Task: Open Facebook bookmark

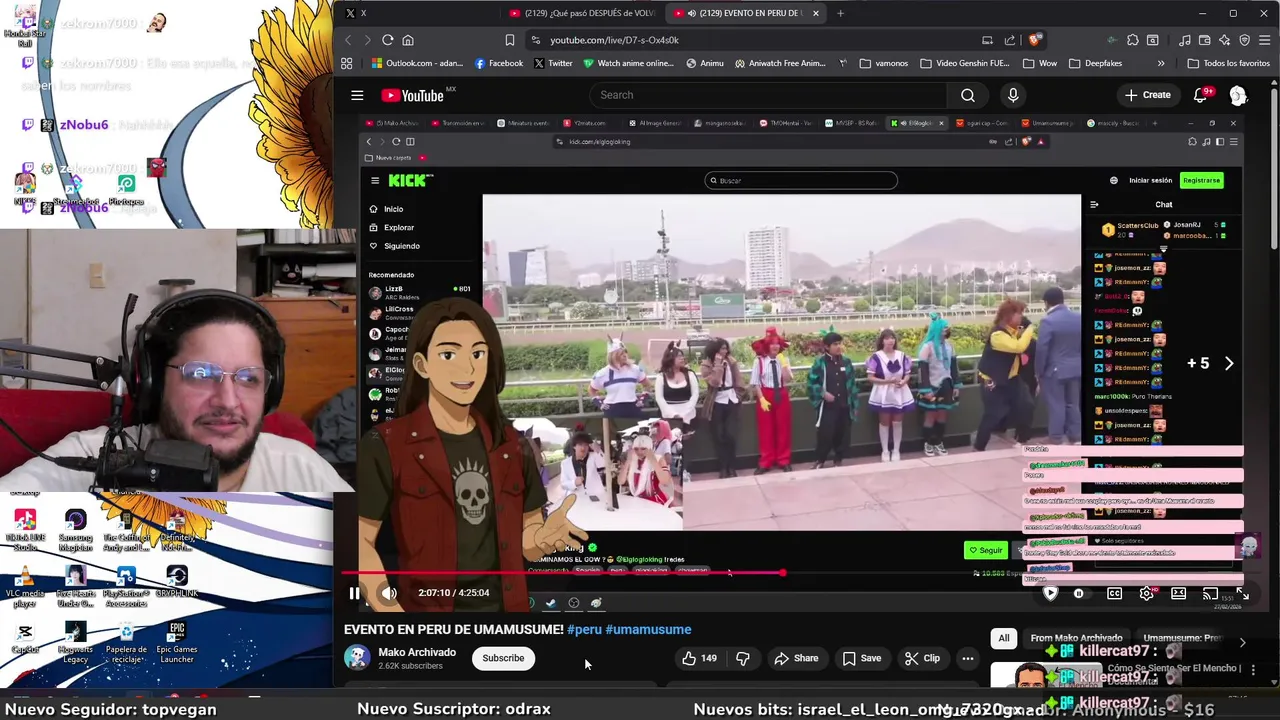Action: coord(499,63)
